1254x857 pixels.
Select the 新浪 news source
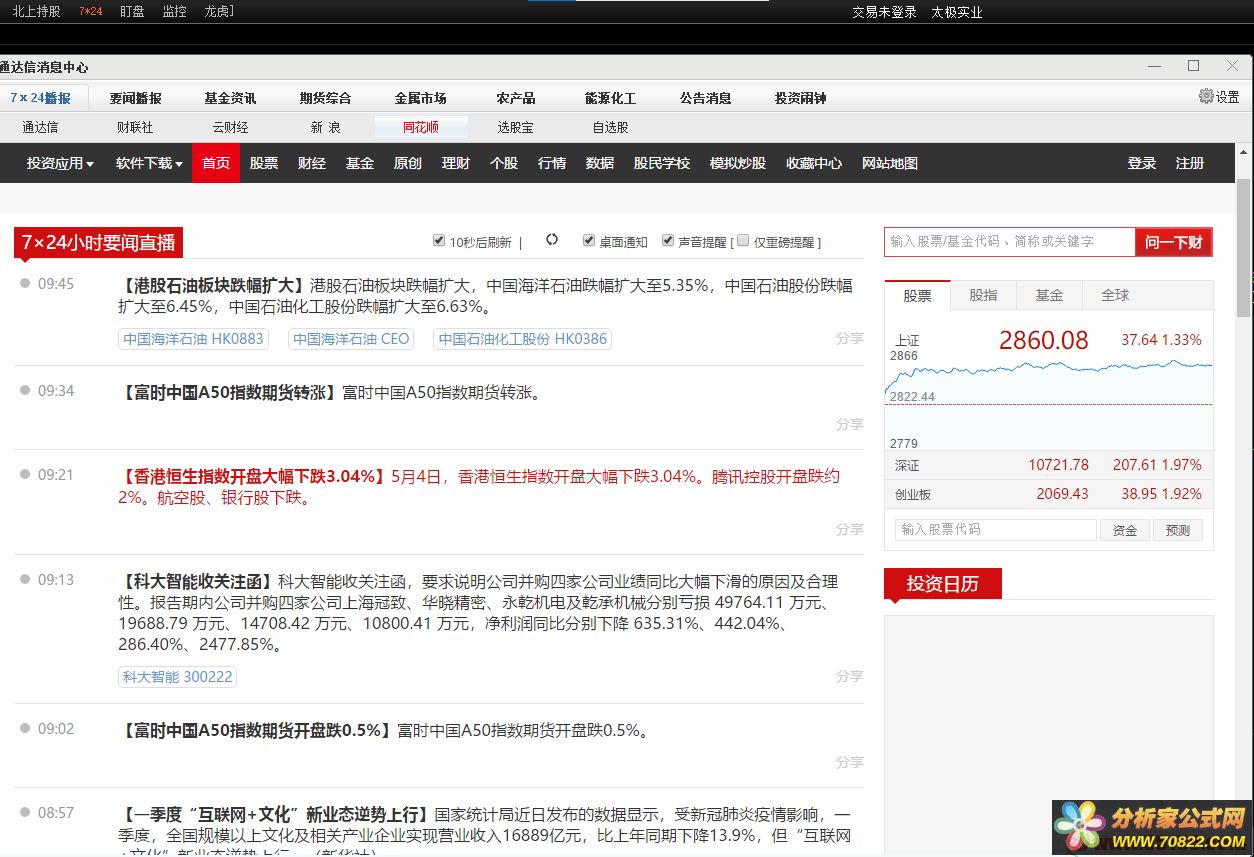click(x=325, y=127)
